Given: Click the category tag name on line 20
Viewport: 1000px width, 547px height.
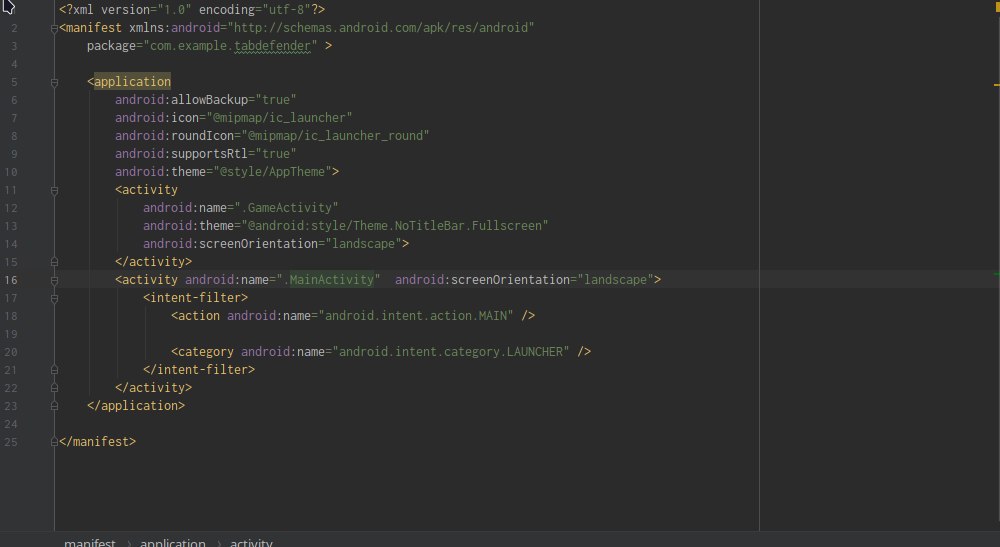Looking at the screenshot, I should pos(205,352).
